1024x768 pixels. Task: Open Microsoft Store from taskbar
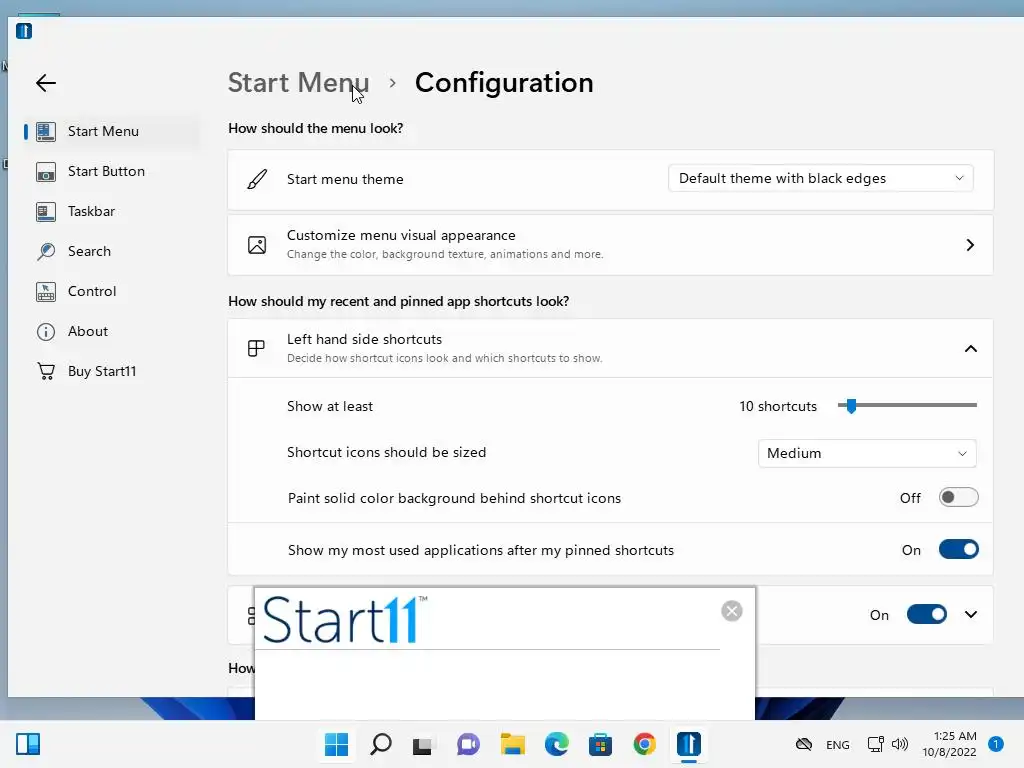coord(600,744)
